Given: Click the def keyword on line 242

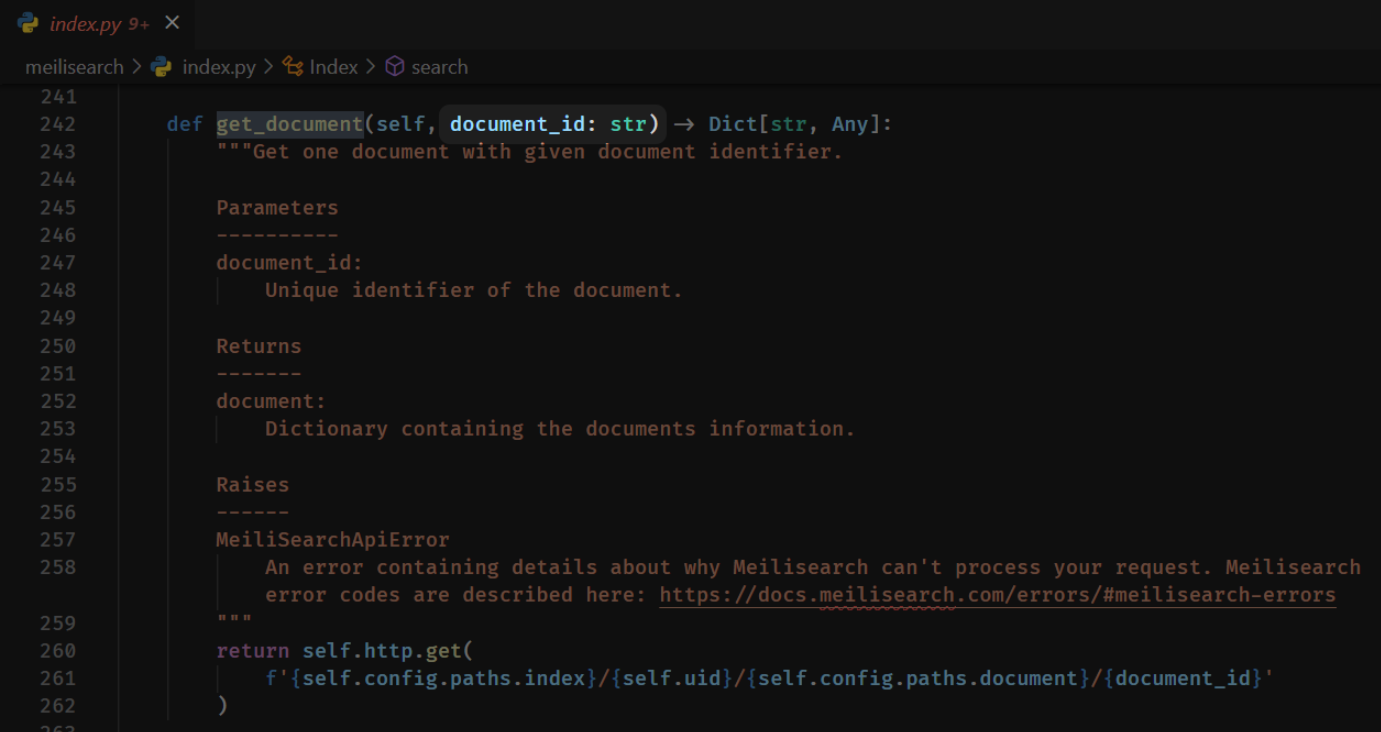Looking at the screenshot, I should click(x=185, y=124).
